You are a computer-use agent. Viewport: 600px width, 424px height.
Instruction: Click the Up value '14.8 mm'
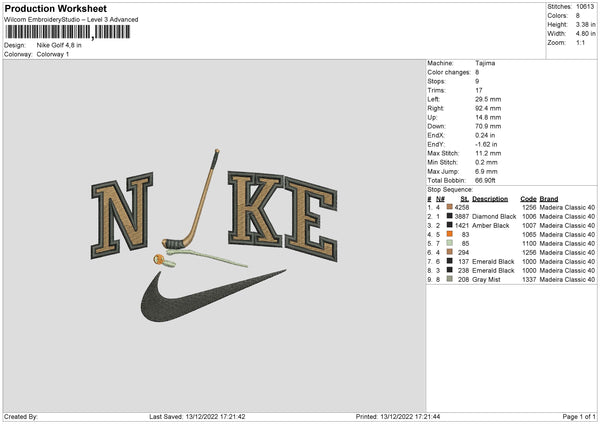tap(488, 117)
